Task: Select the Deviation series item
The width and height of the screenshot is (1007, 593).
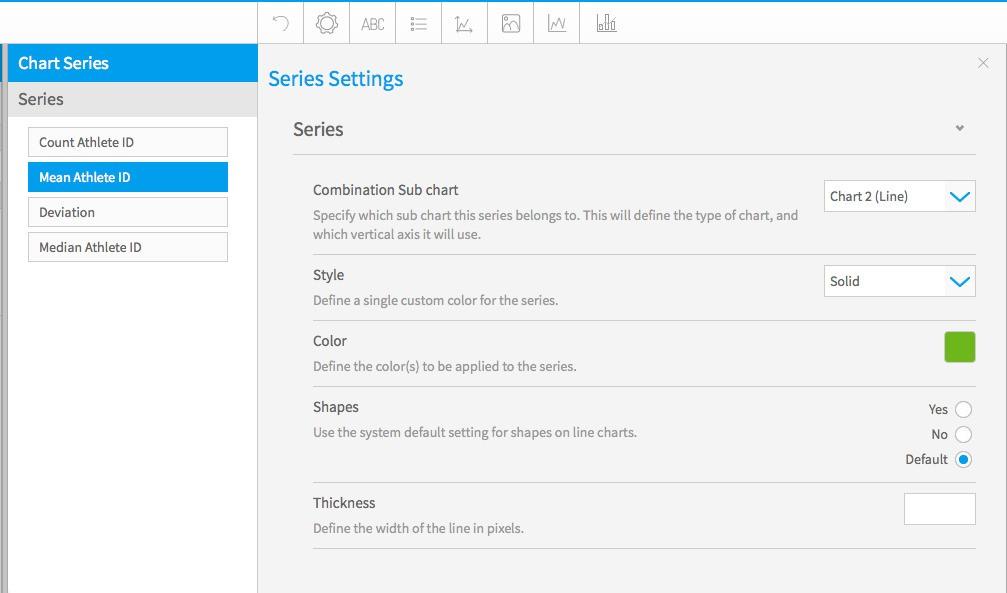Action: click(128, 212)
